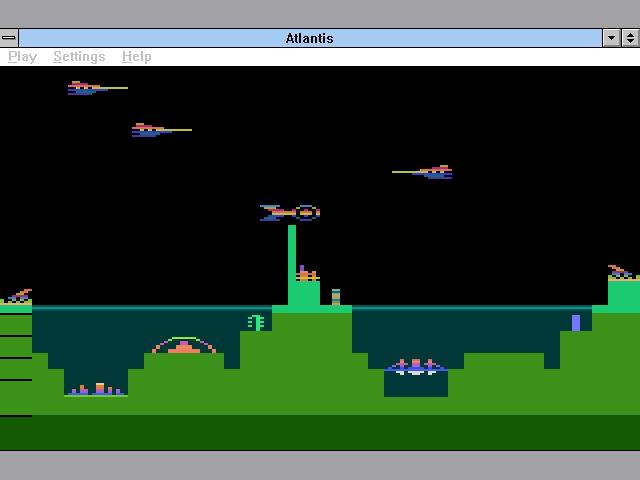This screenshot has height=480, width=640.
Task: Click the bandit bomber above the green tower
Action: tap(290, 213)
